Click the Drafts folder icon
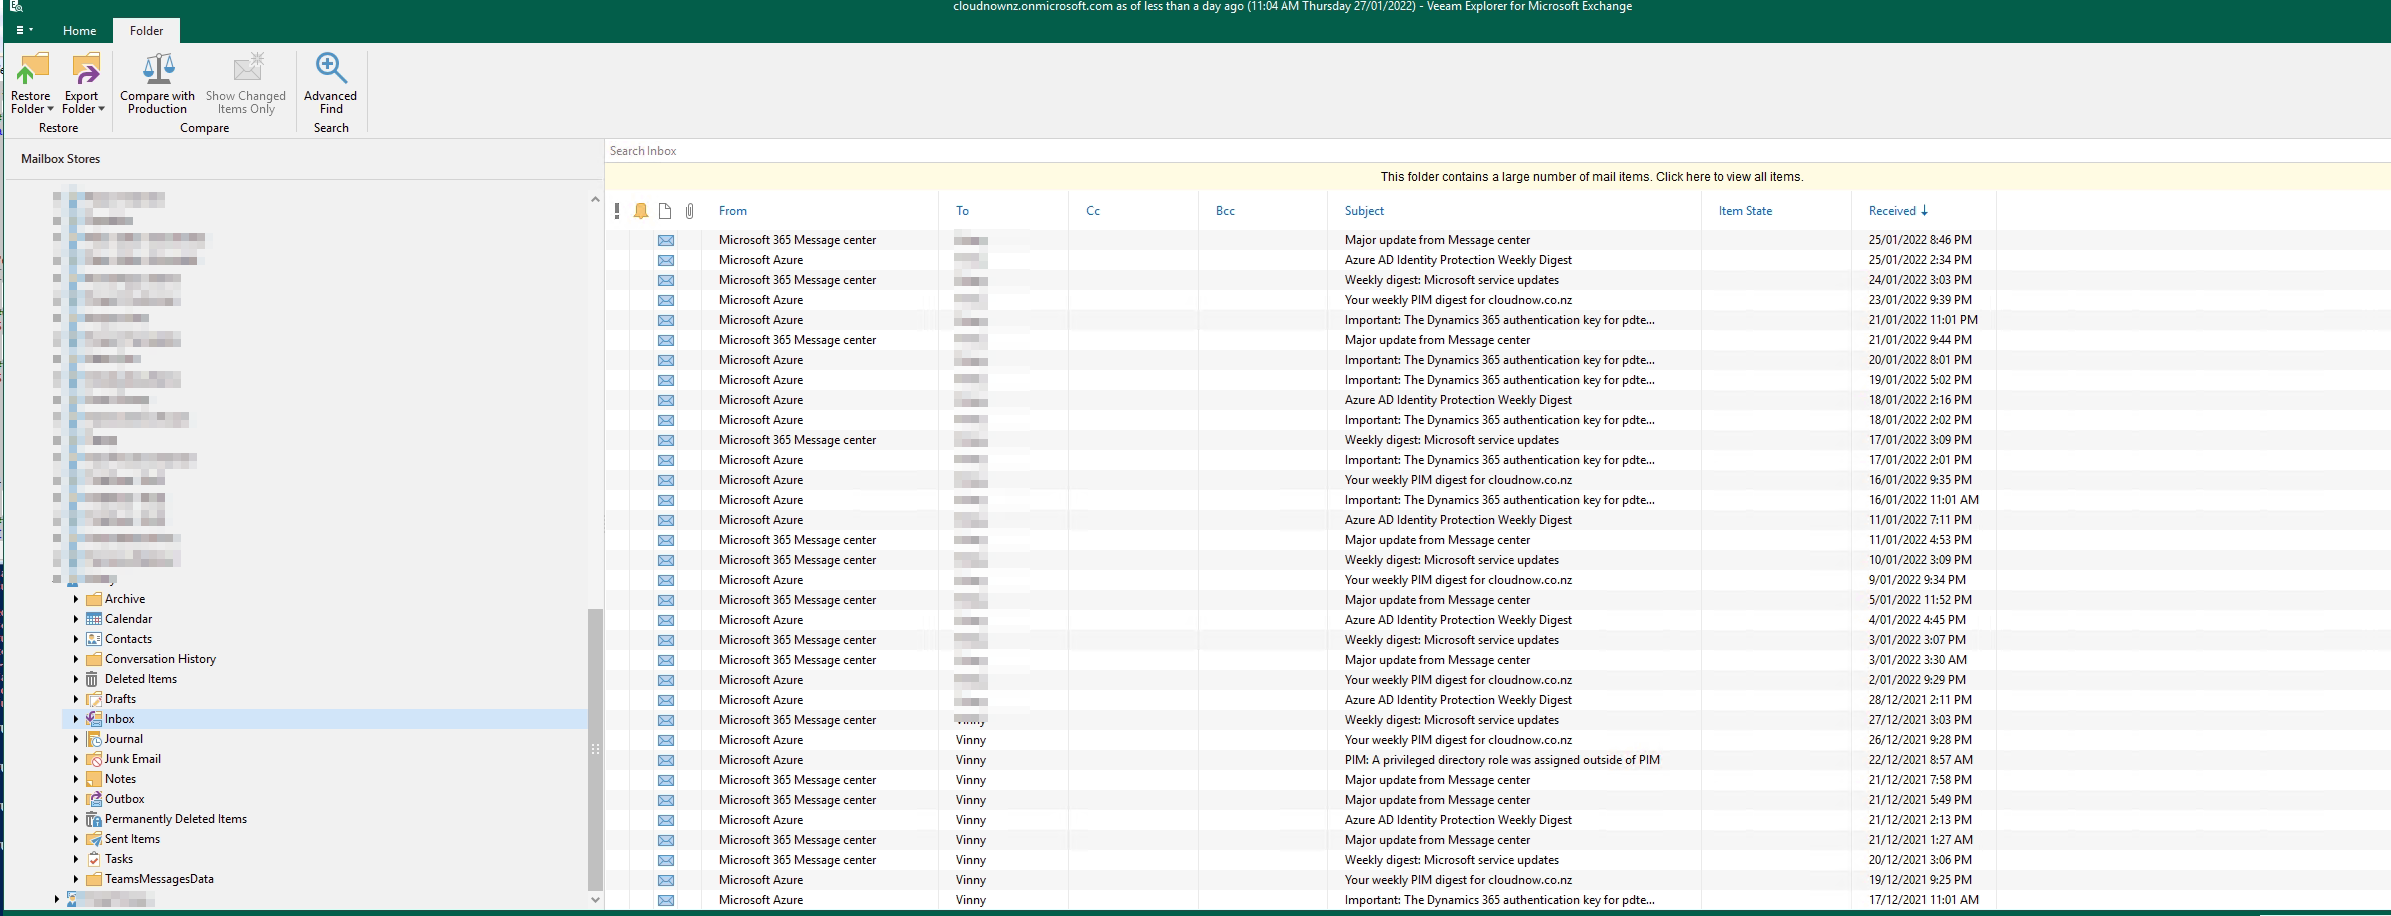Viewport: 2391px width, 916px height. tap(94, 699)
